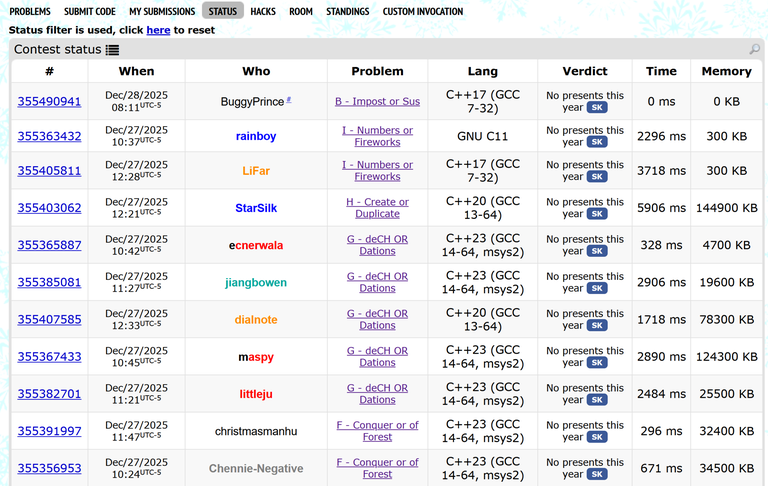The height and width of the screenshot is (486, 768).
Task: Click the # mark next to BuggyPrince
Action: tap(289, 100)
